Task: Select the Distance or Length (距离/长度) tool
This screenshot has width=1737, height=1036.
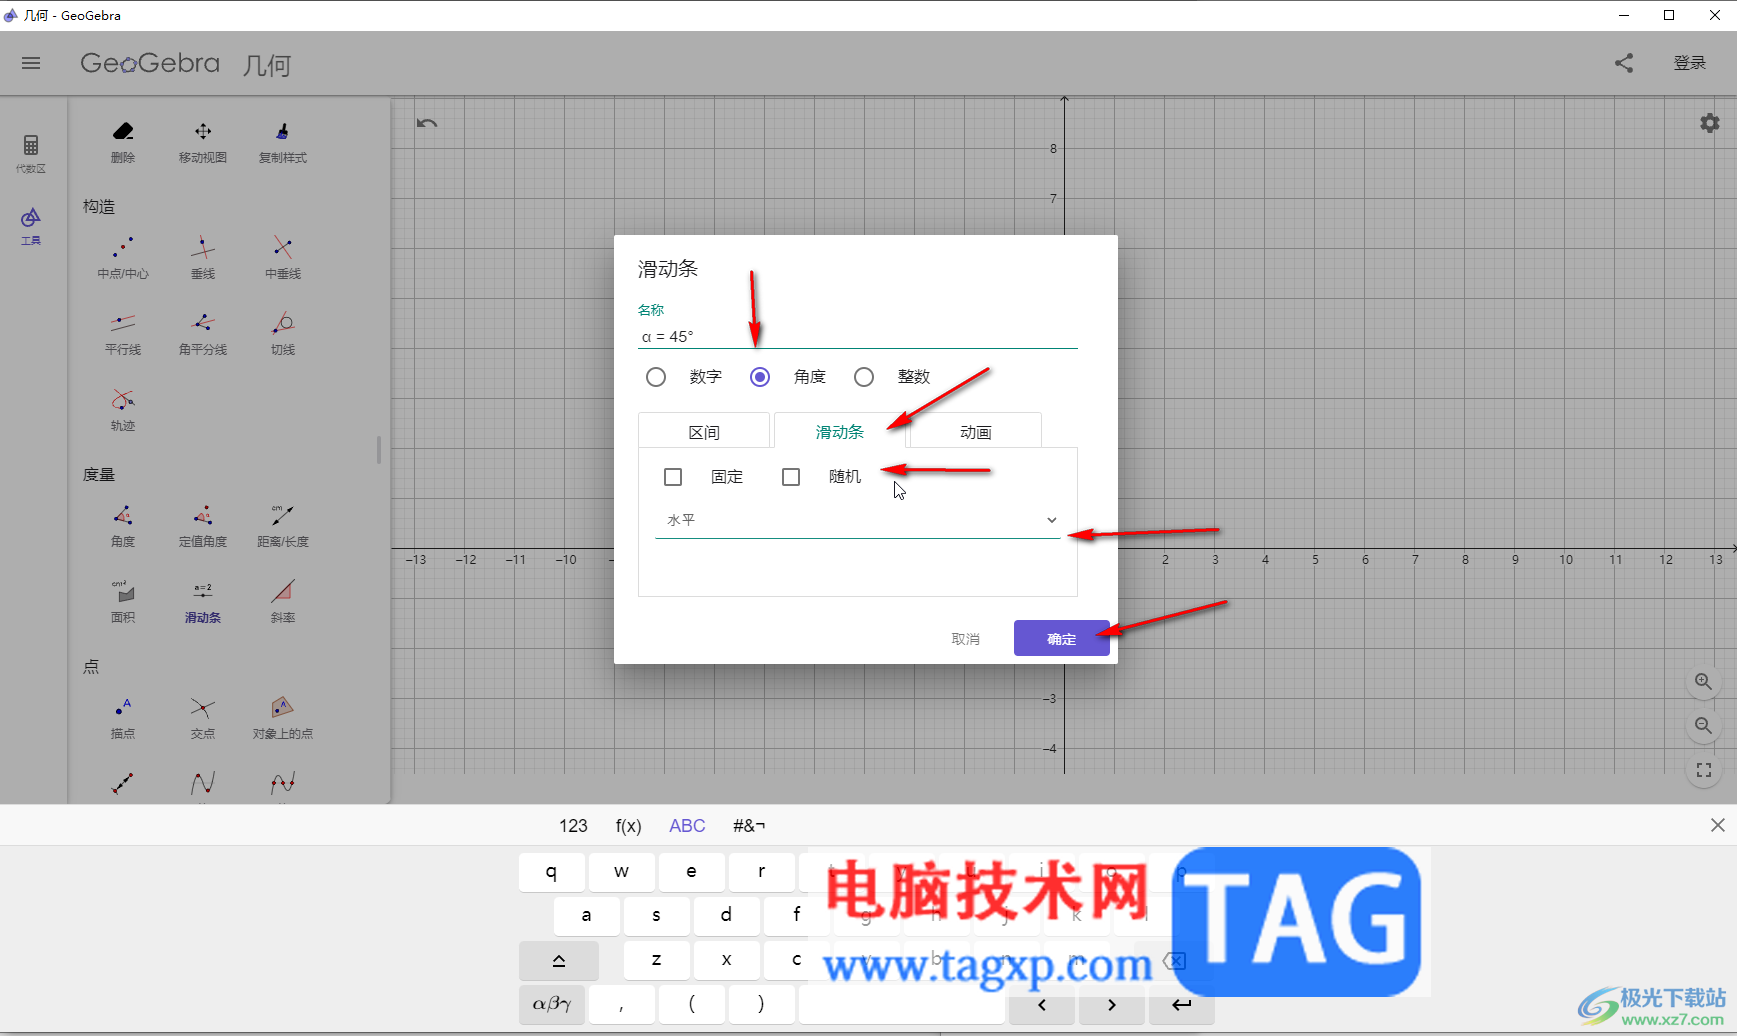Action: click(283, 526)
